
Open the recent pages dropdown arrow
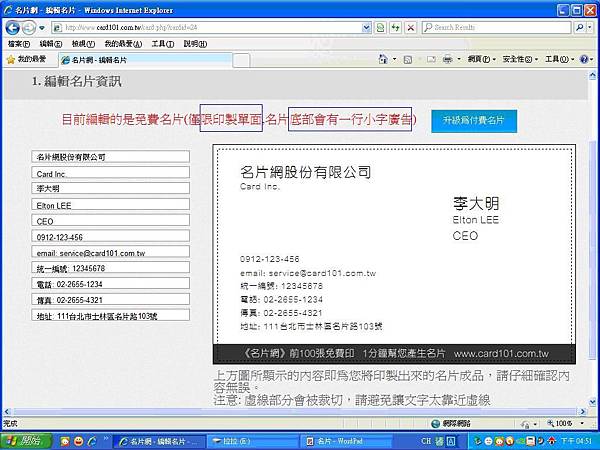coord(42,28)
